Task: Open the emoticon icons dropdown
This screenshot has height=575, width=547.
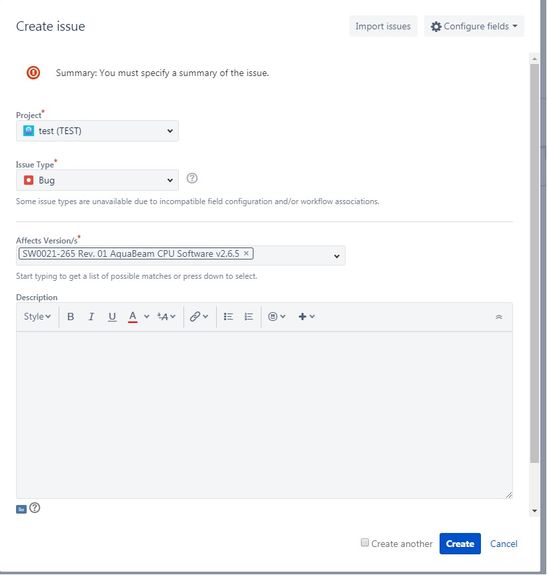Action: [276, 316]
